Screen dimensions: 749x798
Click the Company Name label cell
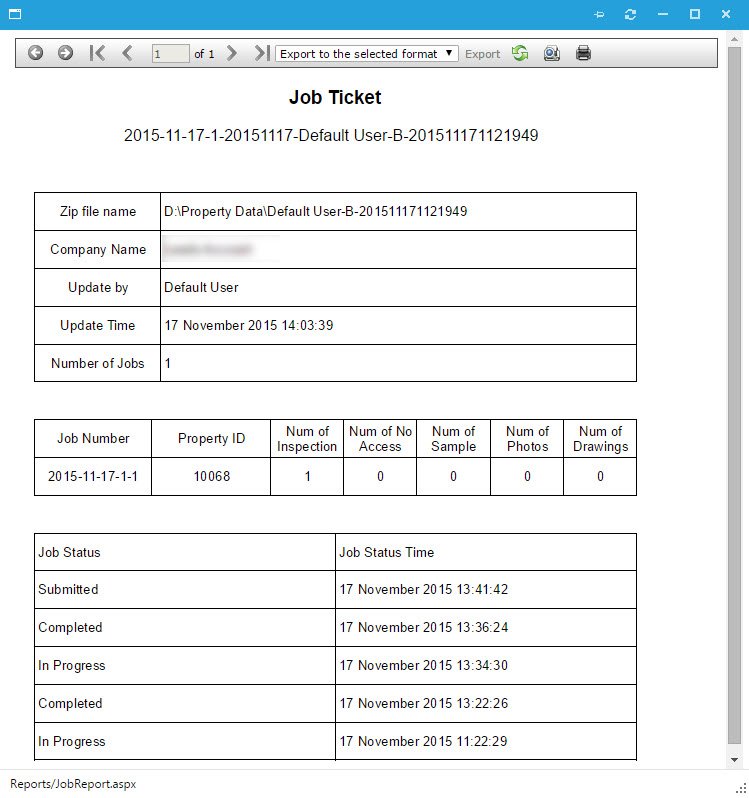(x=98, y=249)
